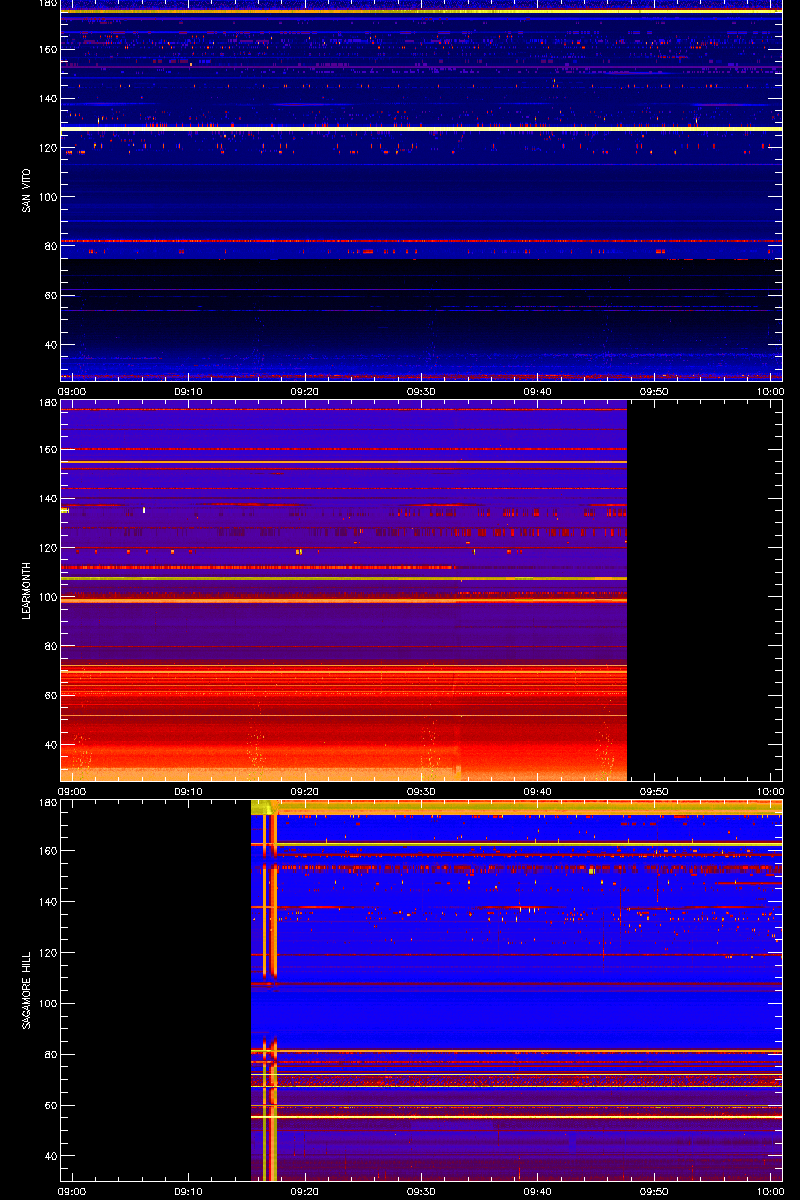Select the 09:30 label under San Vito panel
The width and height of the screenshot is (800, 1200).
tap(422, 391)
